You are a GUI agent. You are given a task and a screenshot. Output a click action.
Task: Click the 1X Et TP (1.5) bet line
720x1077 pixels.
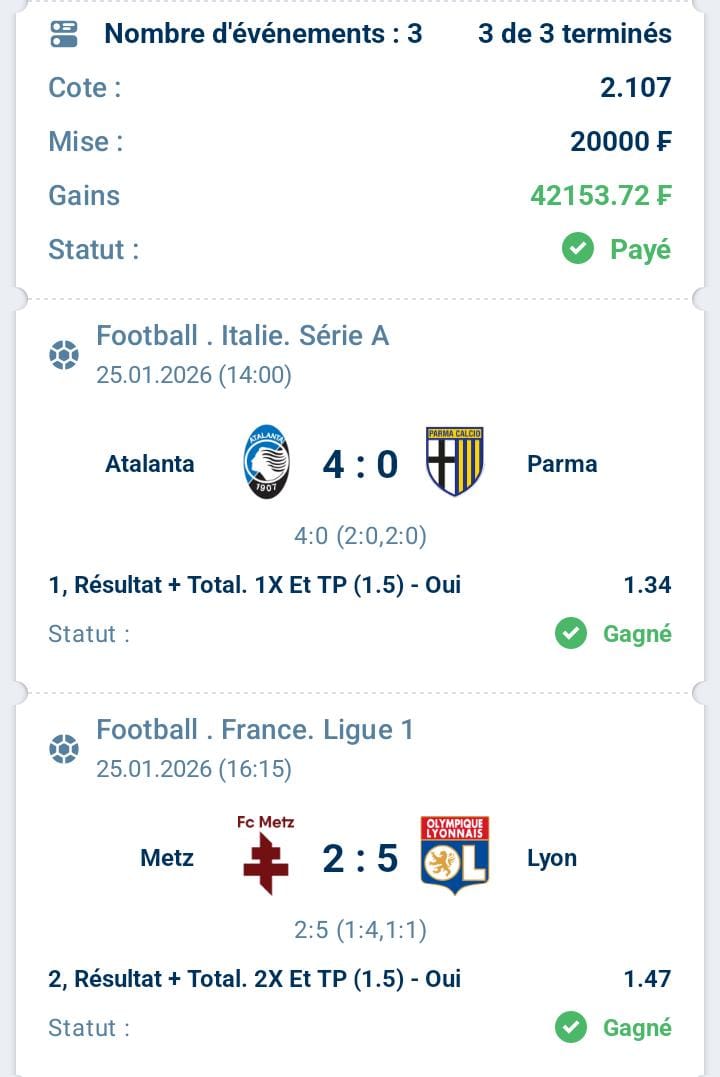click(x=255, y=585)
